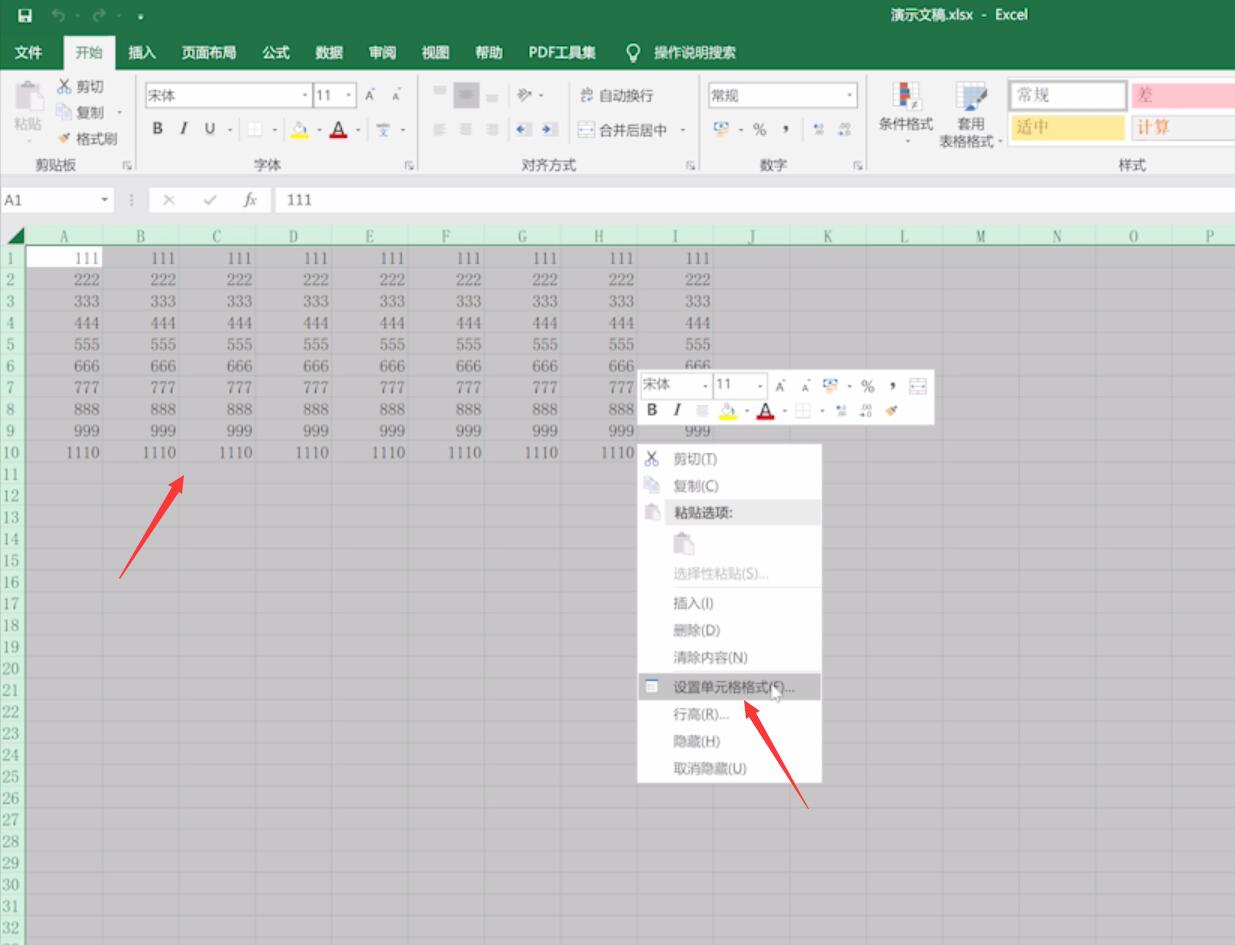The image size is (1235, 945).
Task: Choose 隐藏(H) in the context menu
Action: [729, 741]
